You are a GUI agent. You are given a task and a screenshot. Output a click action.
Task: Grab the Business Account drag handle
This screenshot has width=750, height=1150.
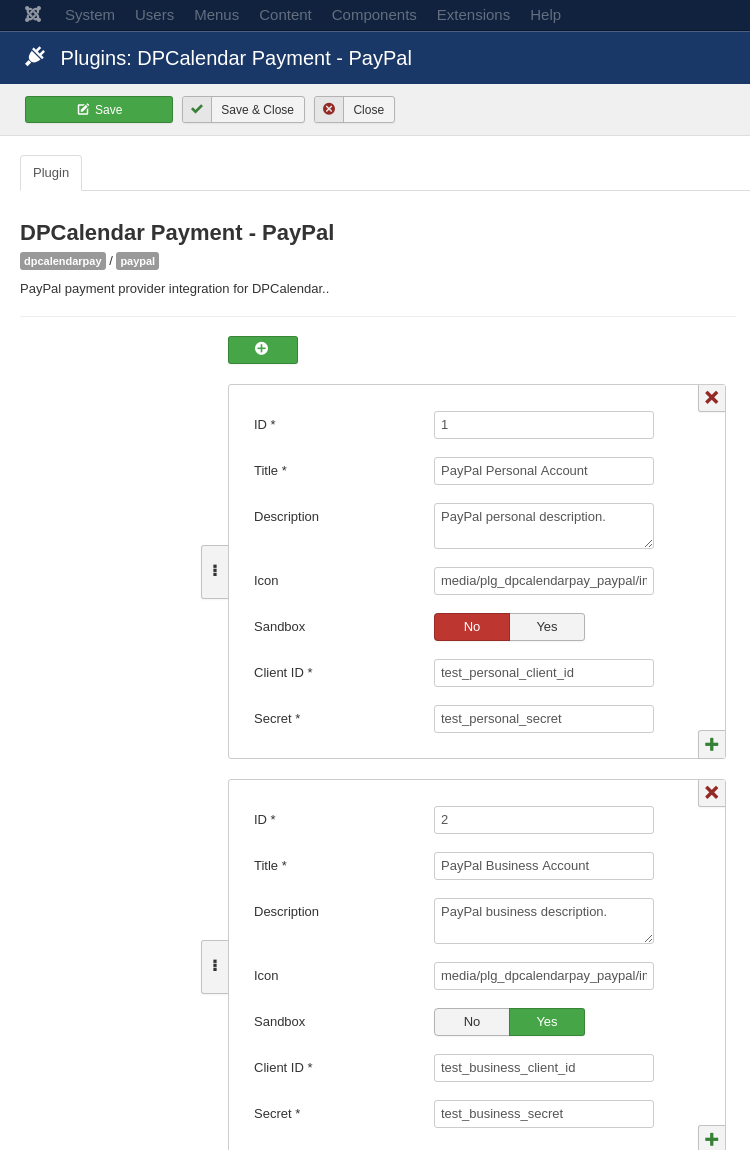(215, 966)
